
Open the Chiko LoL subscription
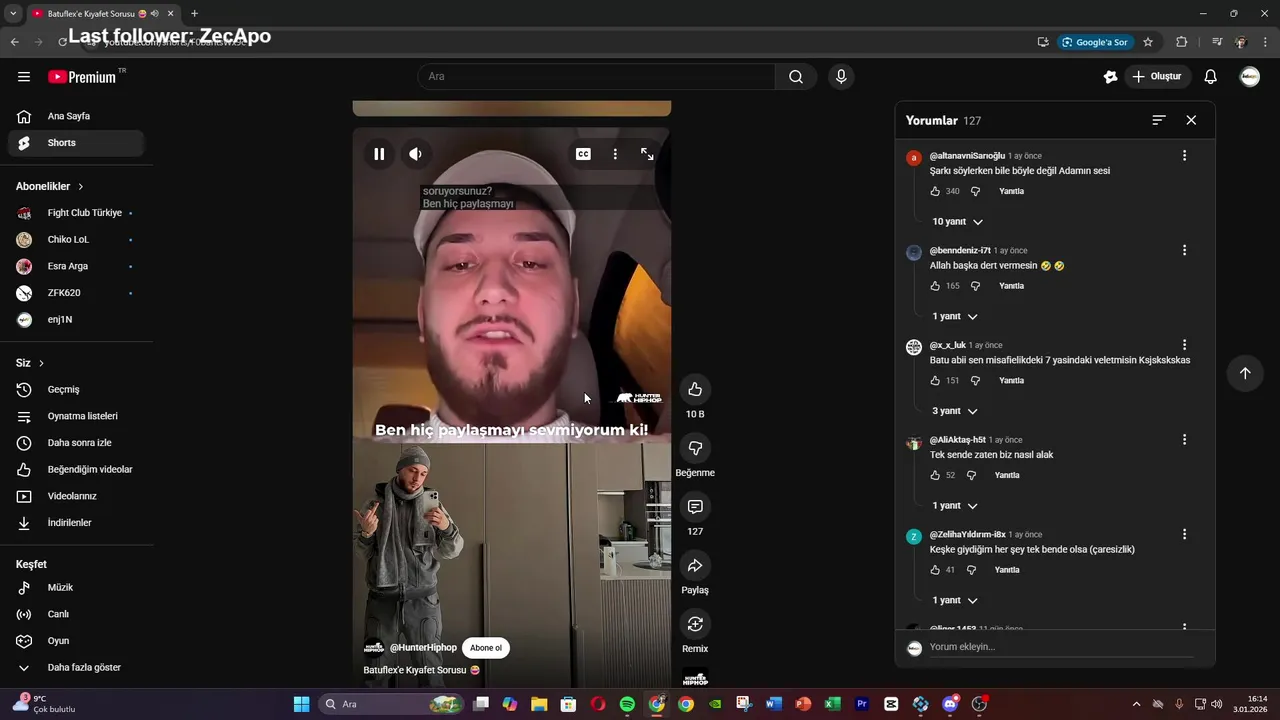pyautogui.click(x=76, y=240)
